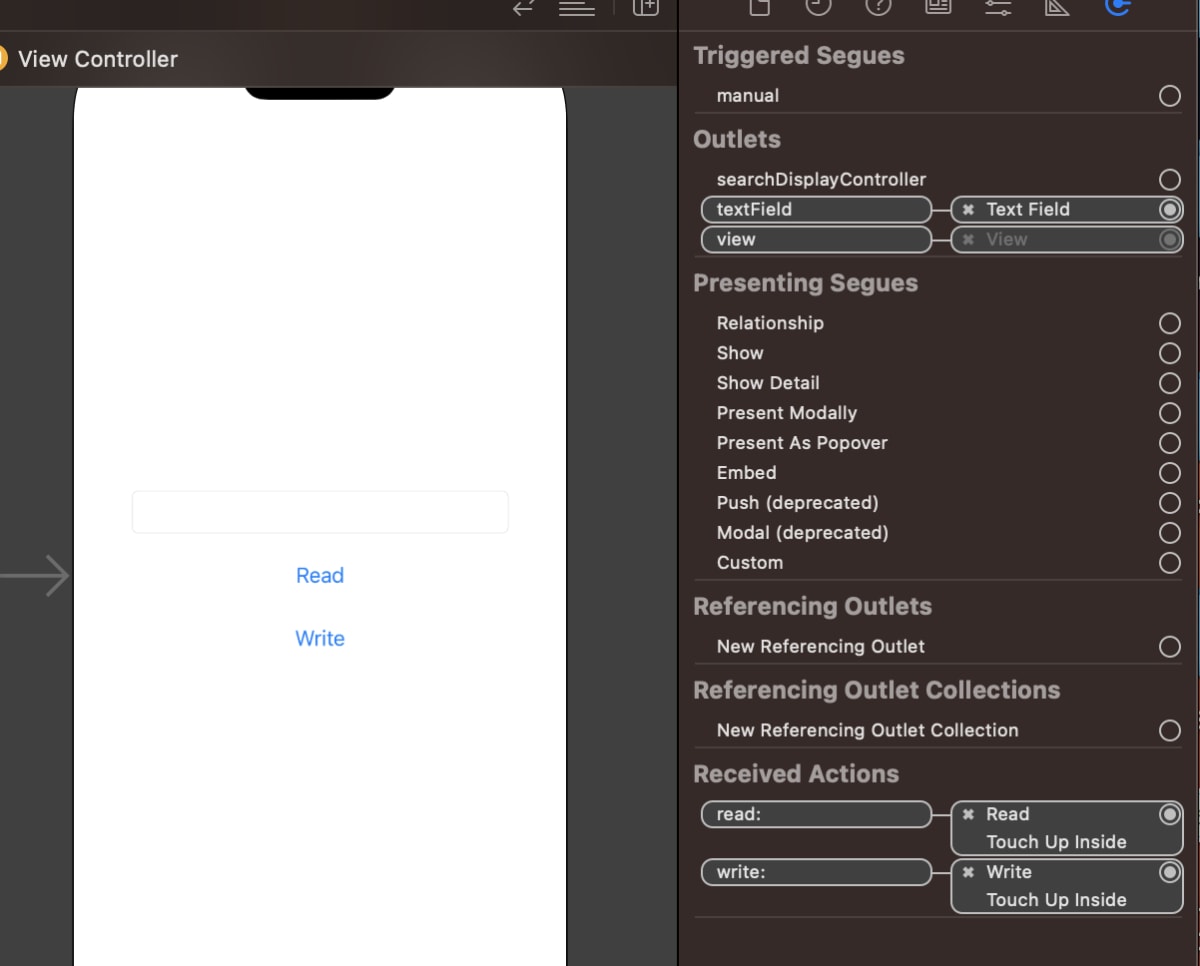Tap the Read button on canvas
This screenshot has height=966, width=1200.
320,576
